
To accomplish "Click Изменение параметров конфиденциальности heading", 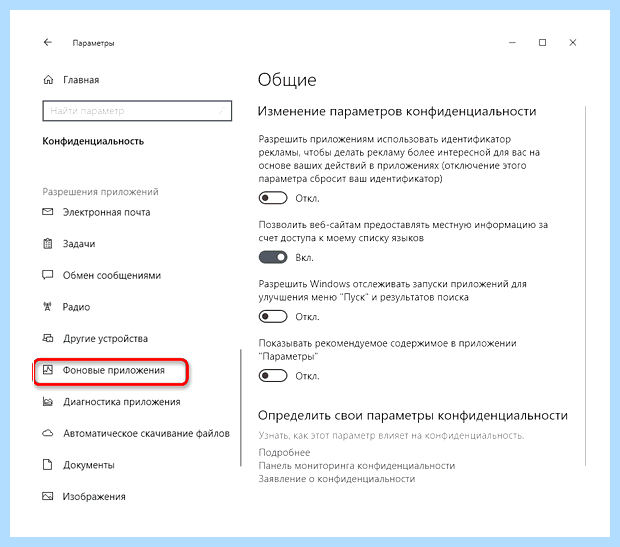I will coord(397,112).
